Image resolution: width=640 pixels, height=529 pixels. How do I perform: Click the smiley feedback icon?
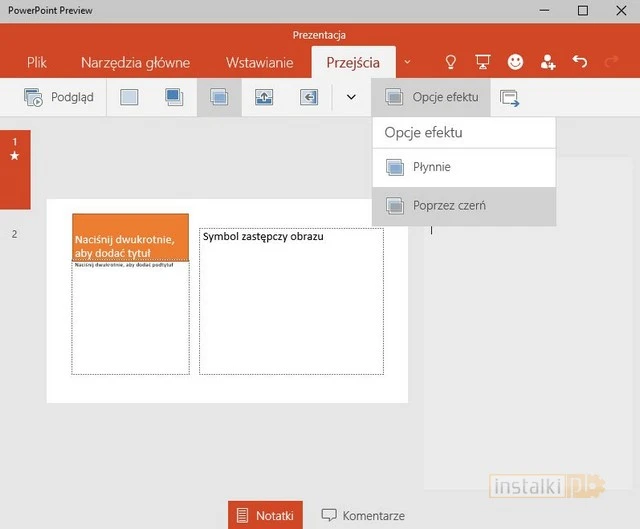[515, 62]
